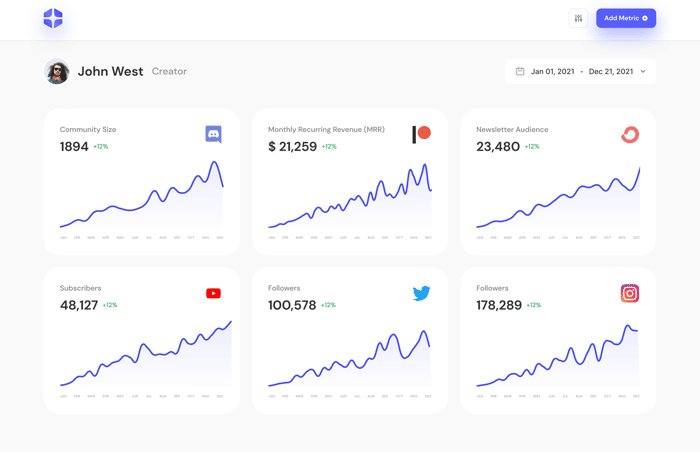Click the calendar icon in date range
Image resolution: width=700 pixels, height=452 pixels.
[x=520, y=71]
